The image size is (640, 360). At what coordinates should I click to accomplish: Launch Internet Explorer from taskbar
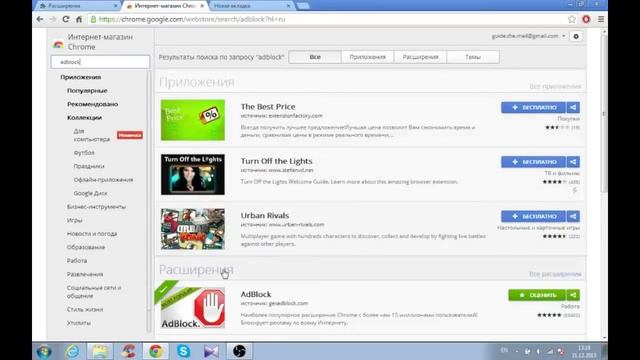tap(72, 351)
